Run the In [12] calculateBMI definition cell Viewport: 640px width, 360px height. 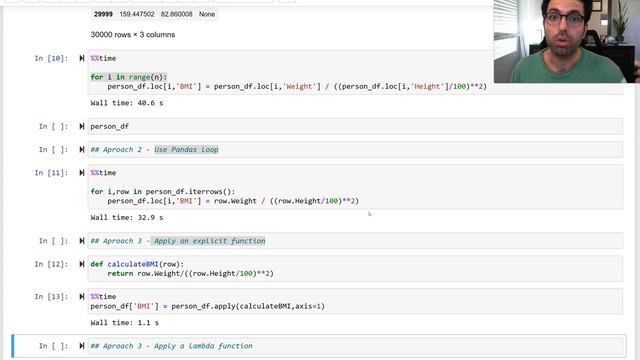point(82,264)
